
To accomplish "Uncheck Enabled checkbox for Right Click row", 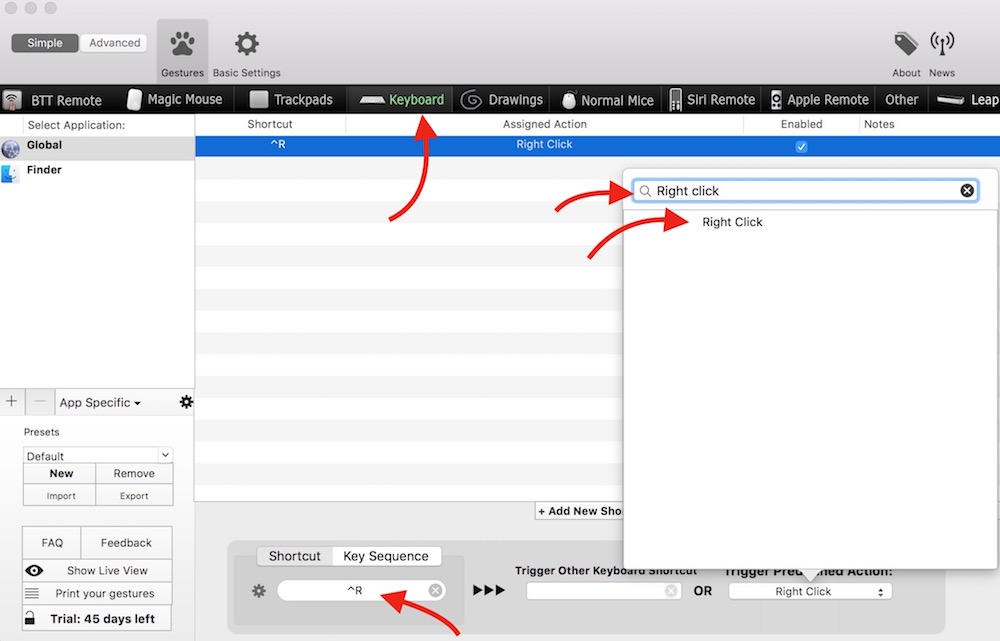I will coord(801,146).
